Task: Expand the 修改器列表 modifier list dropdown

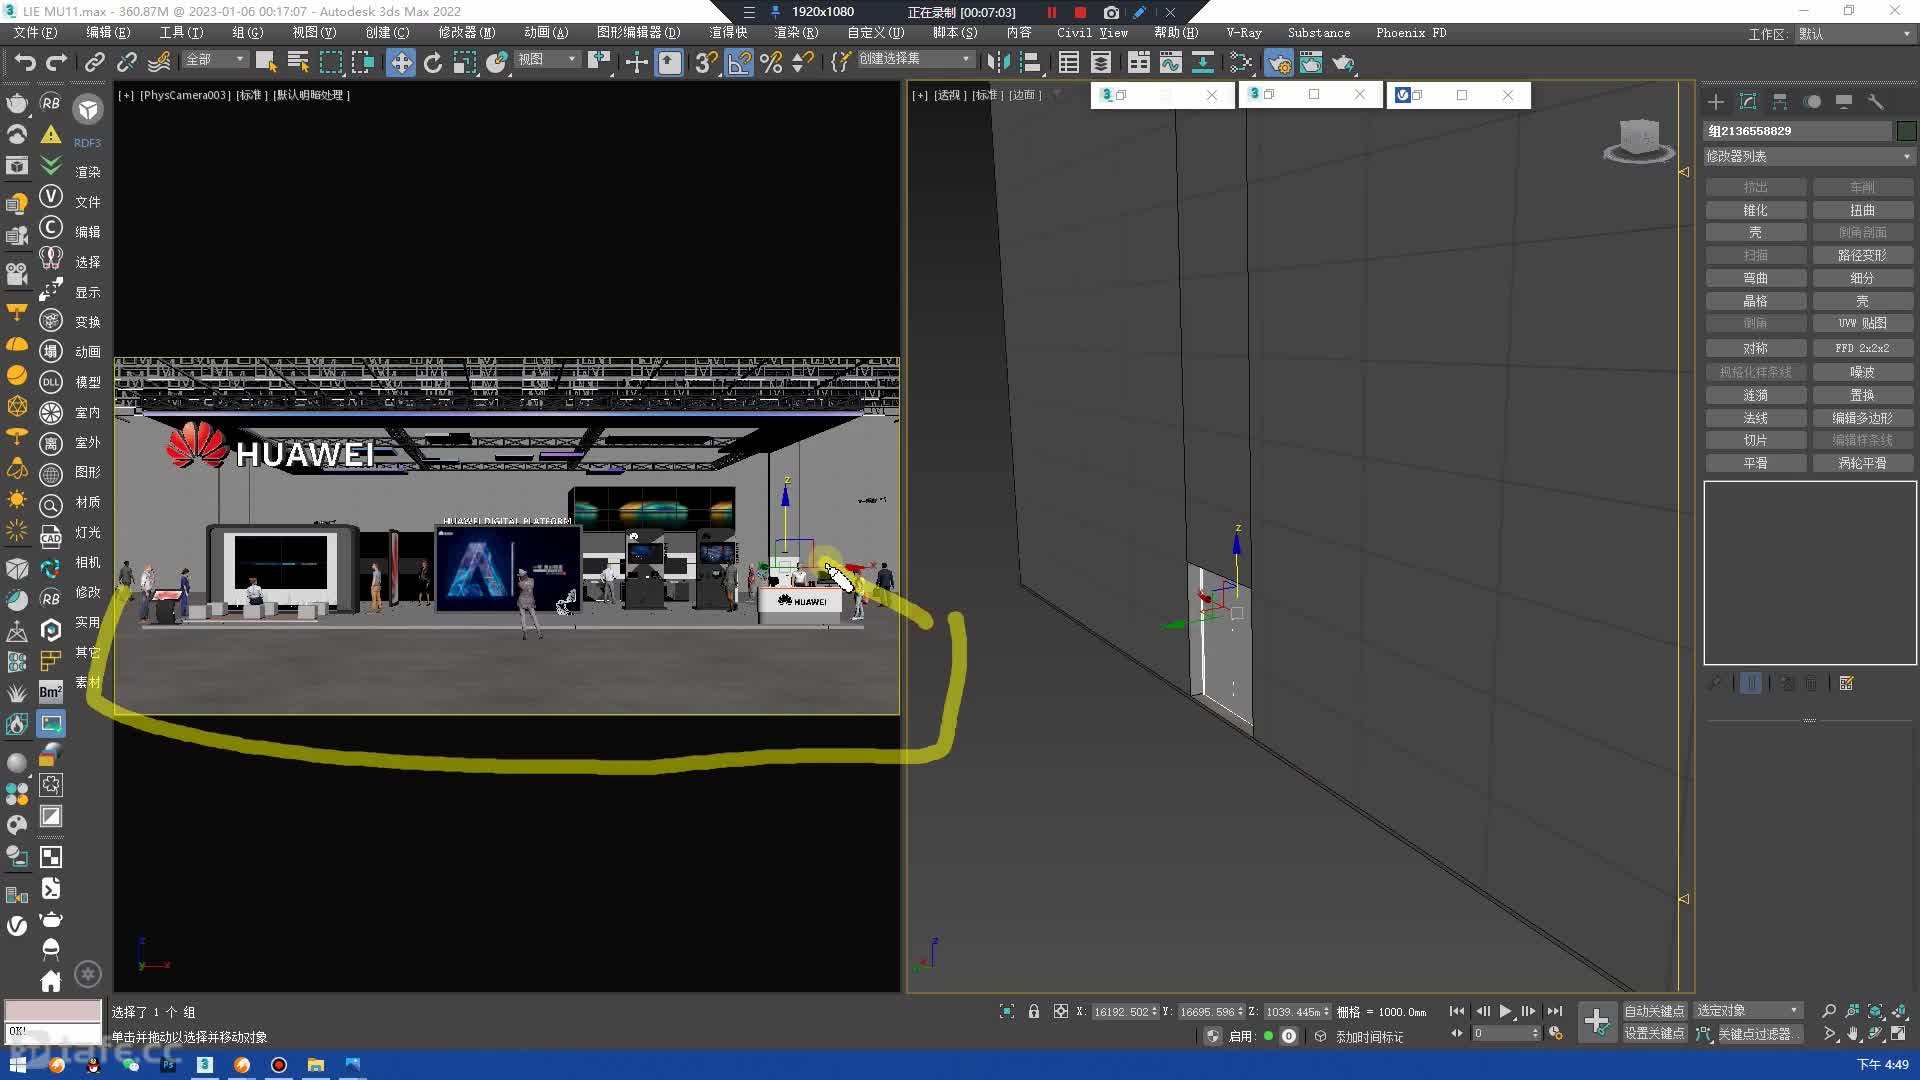Action: pos(1809,157)
